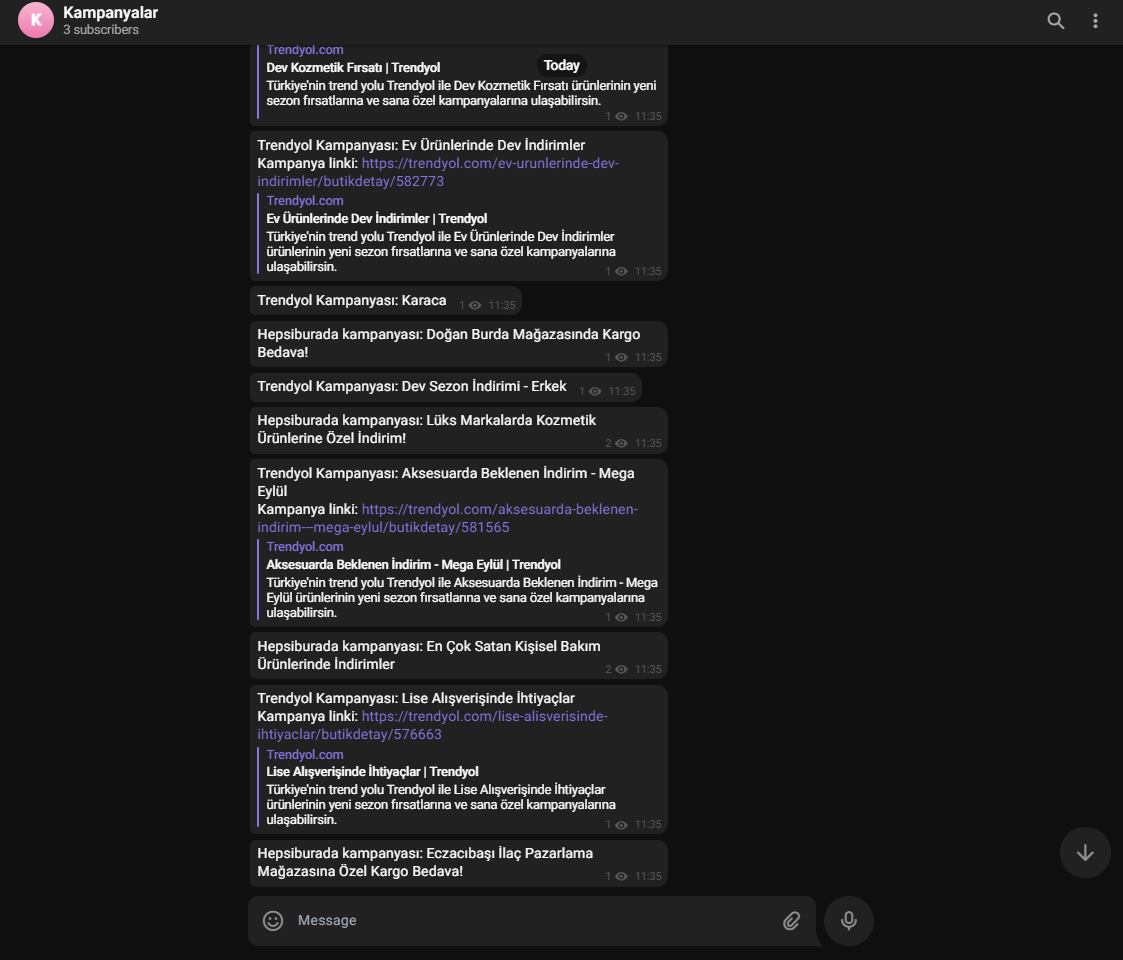Click views eye icon on Dev Sezon İndirimi message
Image resolution: width=1123 pixels, height=960 pixels.
594,391
